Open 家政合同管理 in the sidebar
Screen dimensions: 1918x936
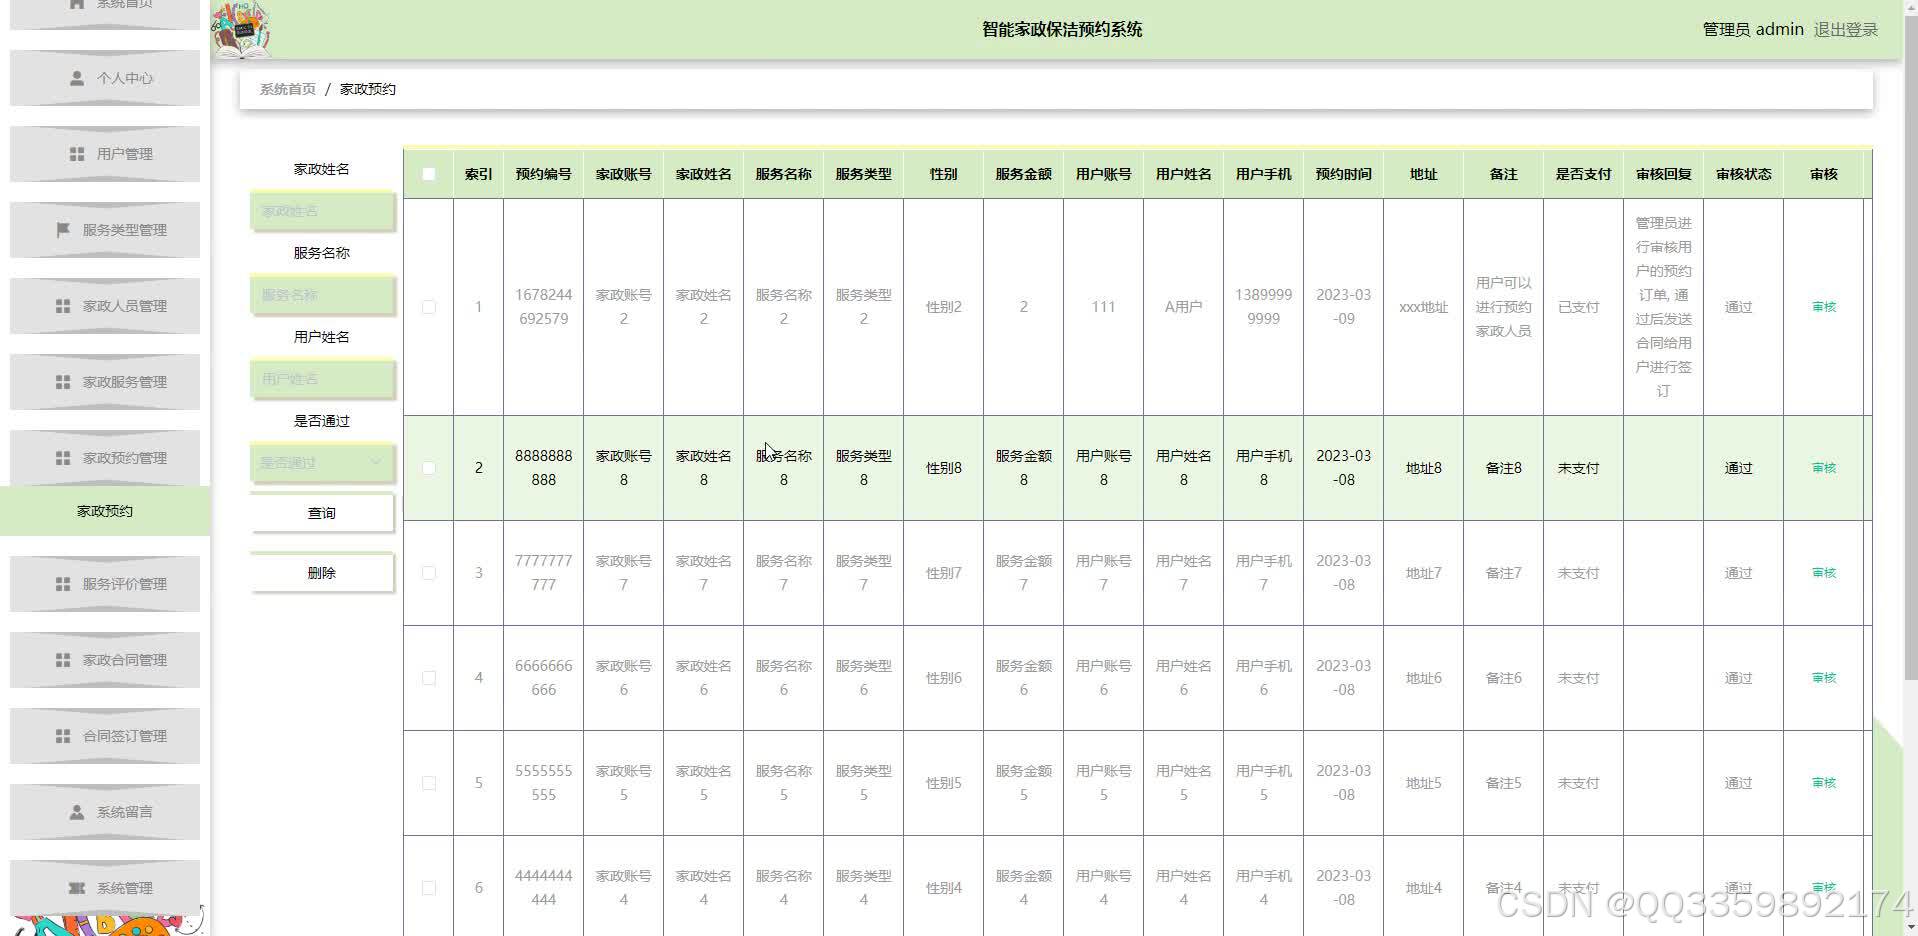click(x=105, y=660)
